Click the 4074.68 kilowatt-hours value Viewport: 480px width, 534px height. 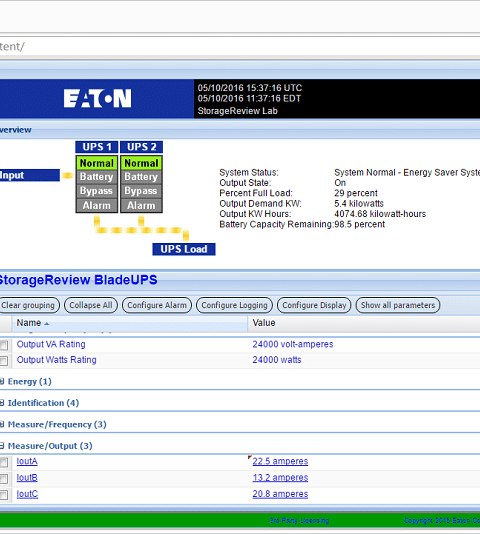tap(380, 214)
